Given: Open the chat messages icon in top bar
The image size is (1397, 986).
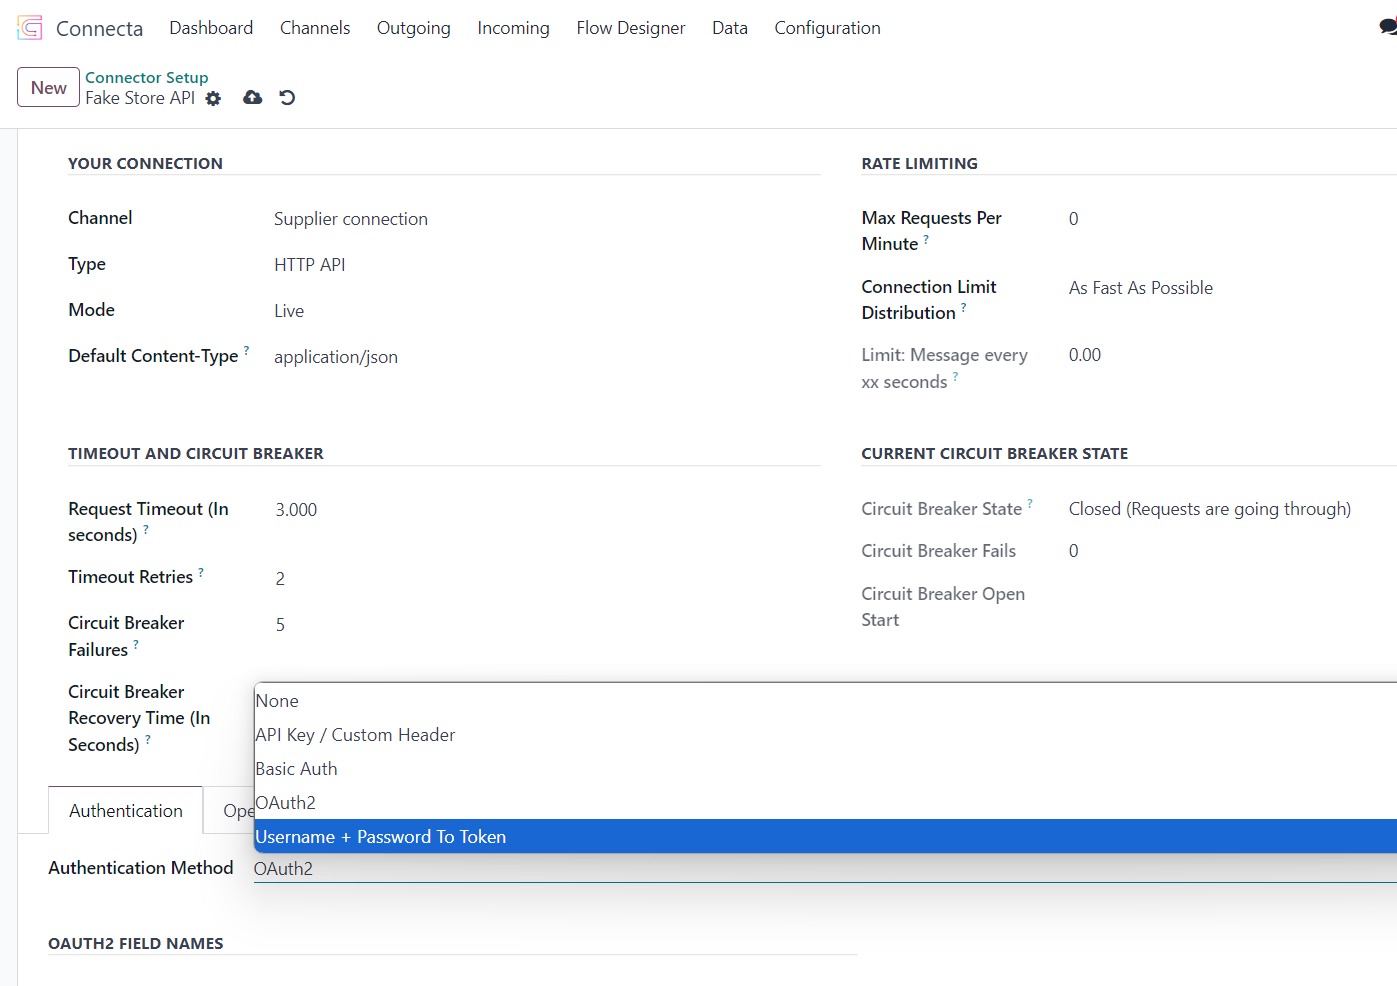Looking at the screenshot, I should pos(1387,28).
